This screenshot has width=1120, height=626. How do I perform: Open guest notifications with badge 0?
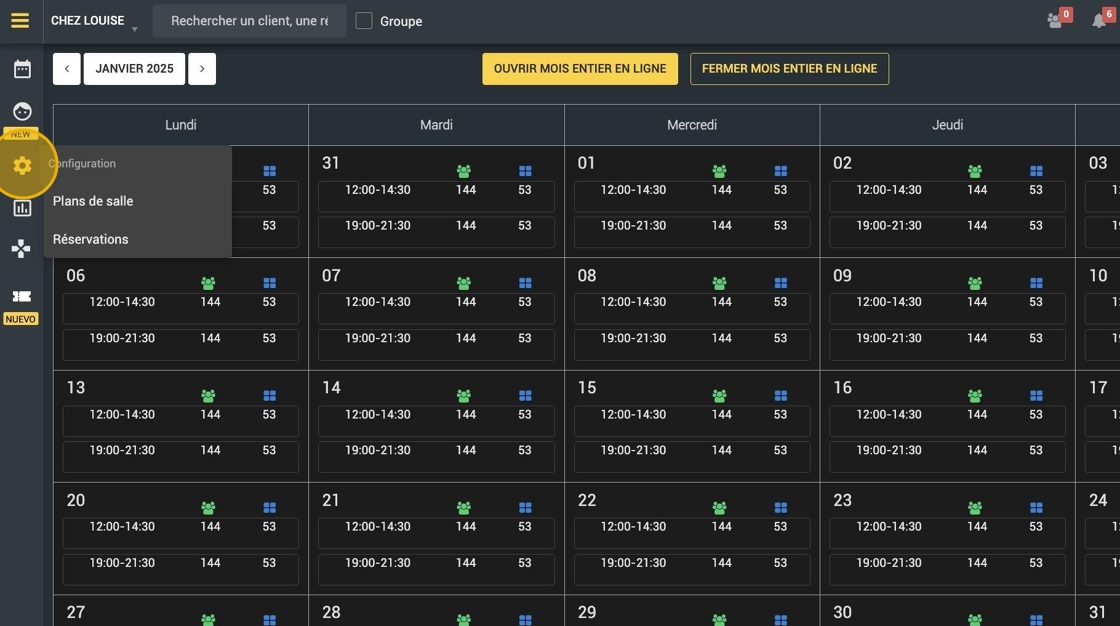1056,21
